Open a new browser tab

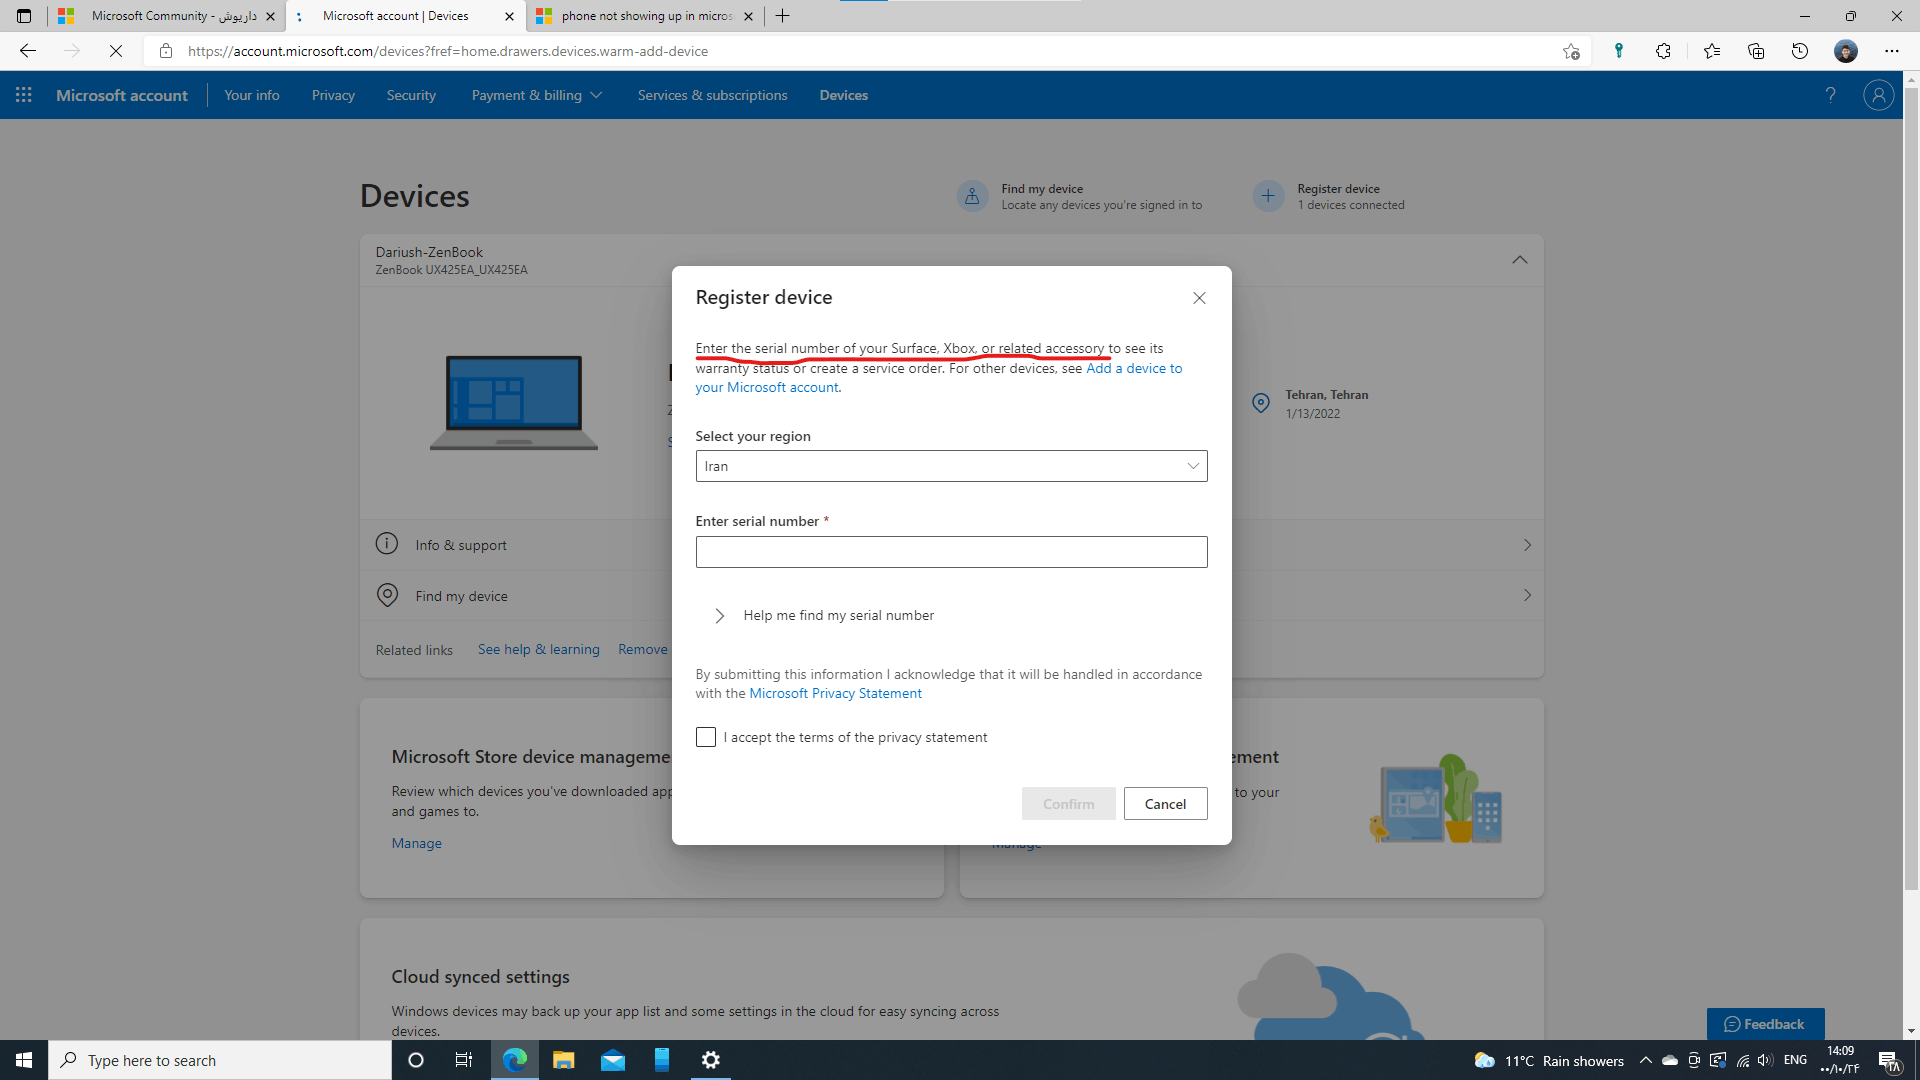pyautogui.click(x=783, y=16)
